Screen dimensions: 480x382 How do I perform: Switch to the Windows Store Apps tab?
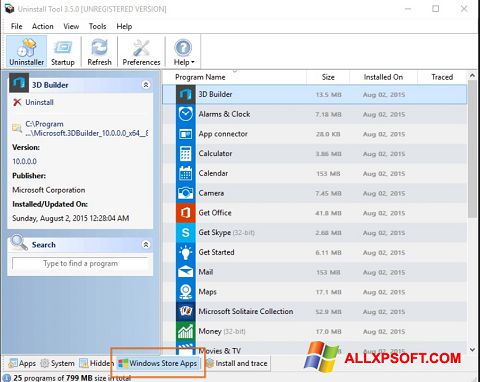click(x=158, y=363)
